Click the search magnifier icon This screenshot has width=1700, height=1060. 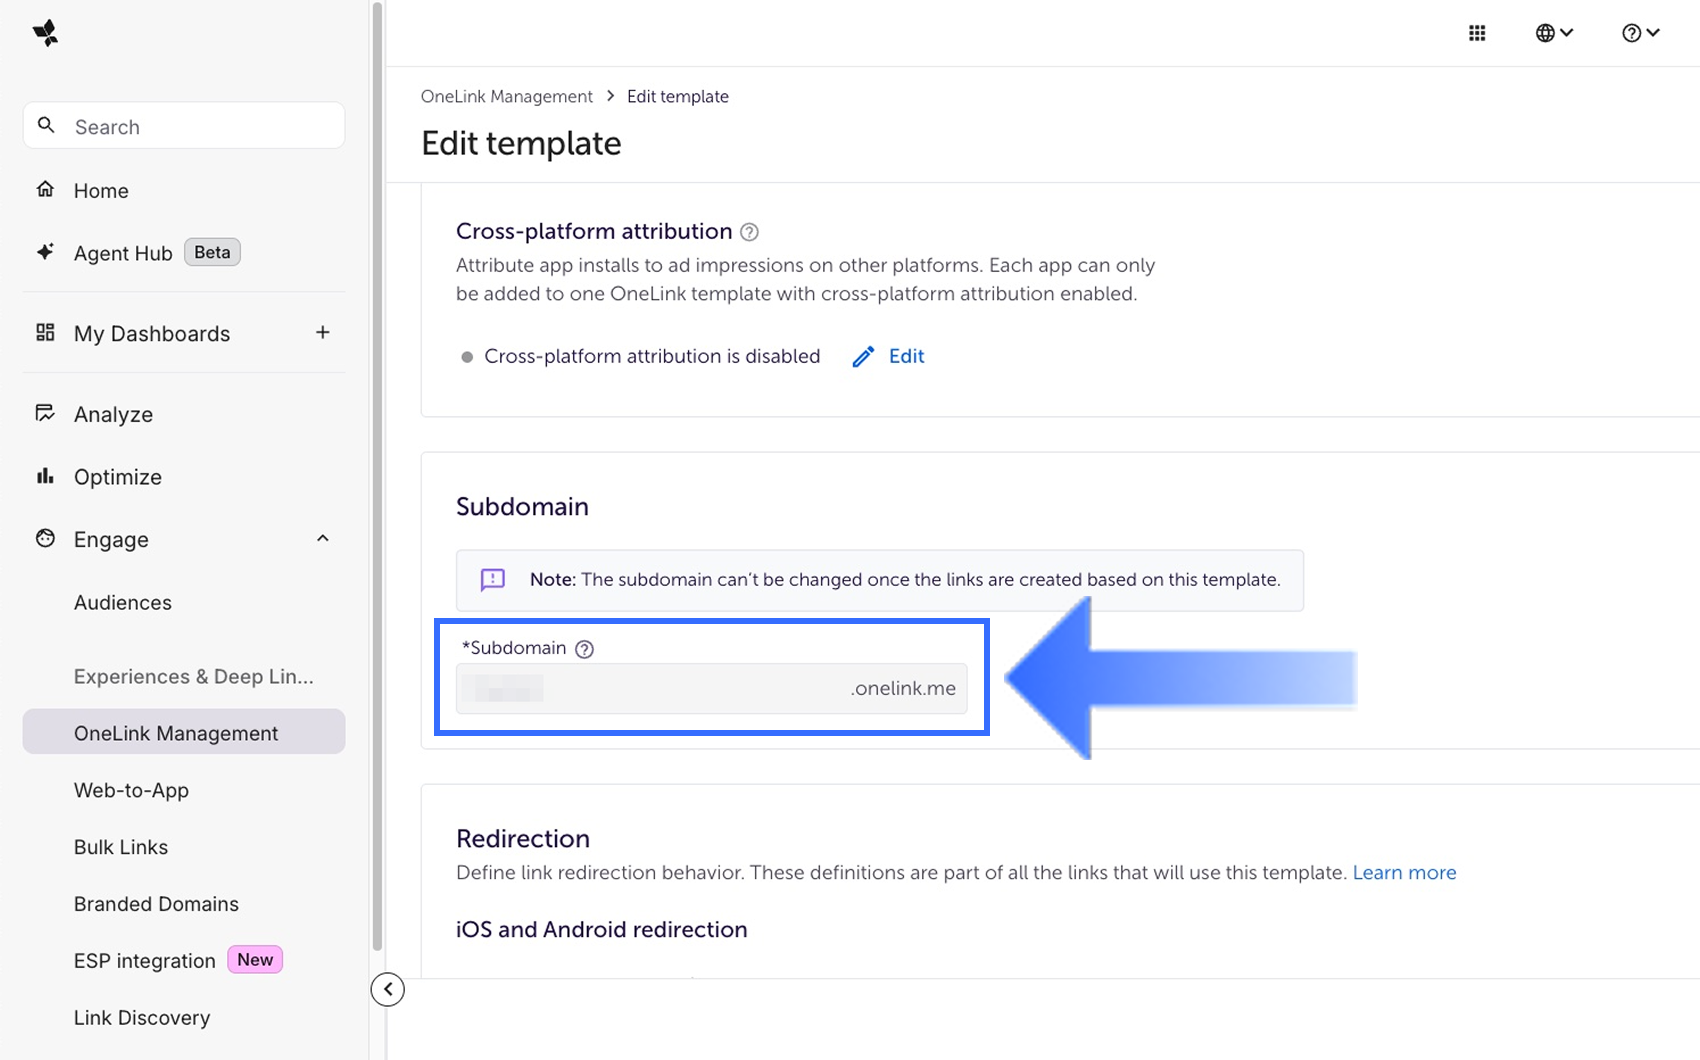tap(46, 125)
